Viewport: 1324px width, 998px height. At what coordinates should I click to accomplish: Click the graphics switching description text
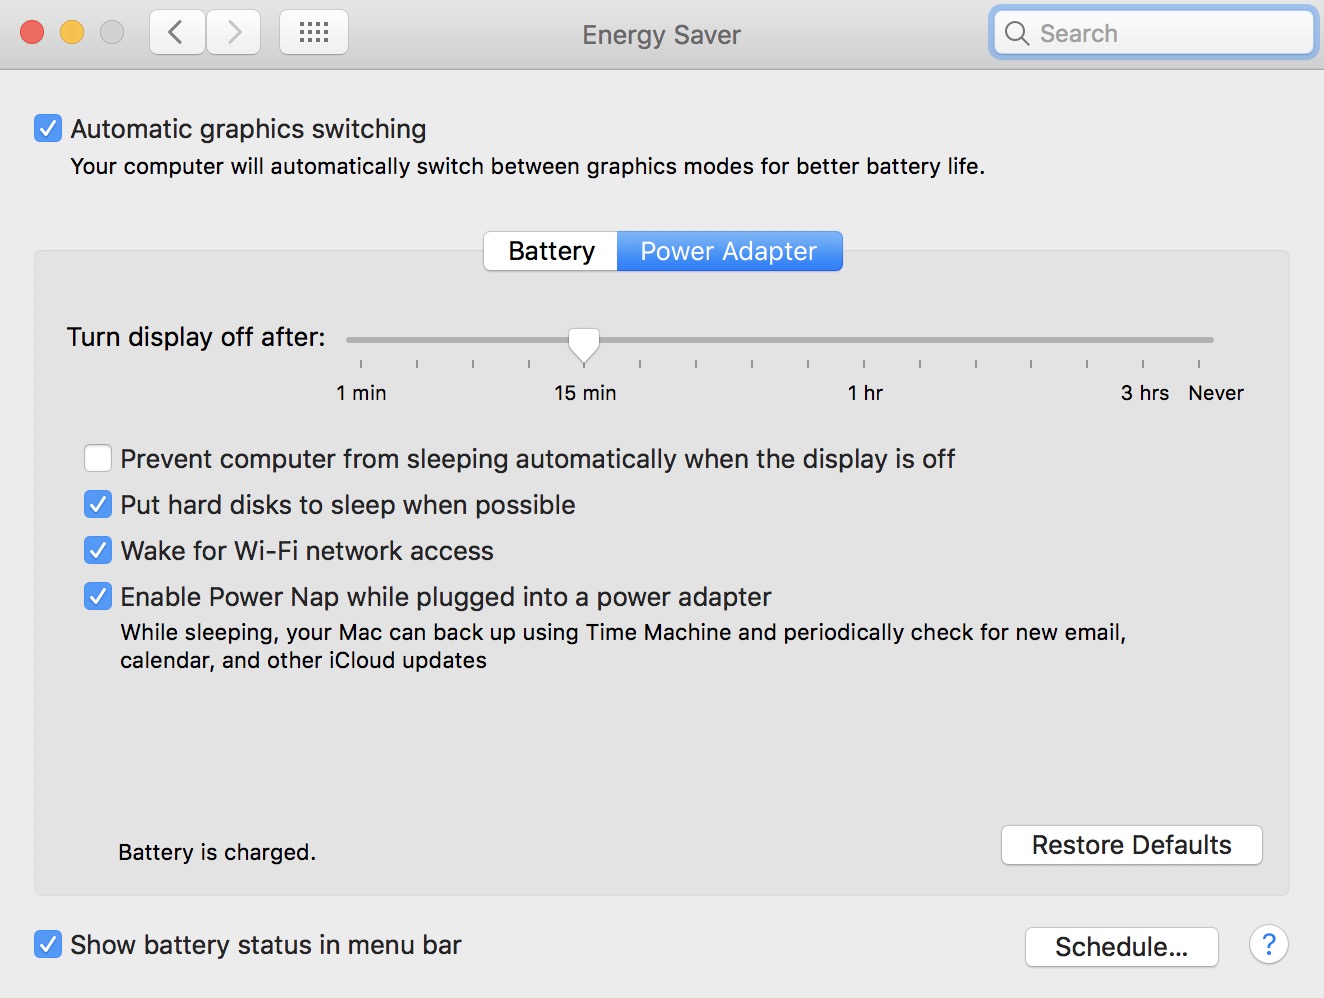click(x=528, y=166)
